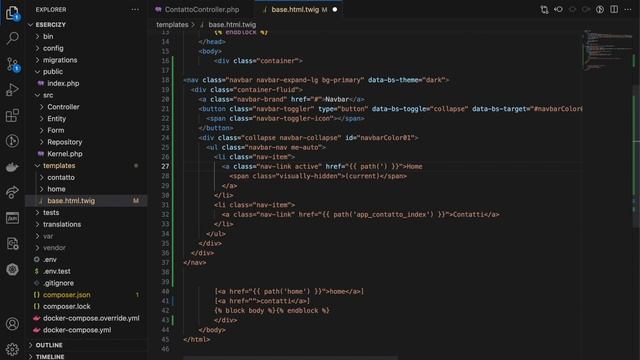Select base.html.twig in file tree
The image size is (640, 360).
[71, 201]
